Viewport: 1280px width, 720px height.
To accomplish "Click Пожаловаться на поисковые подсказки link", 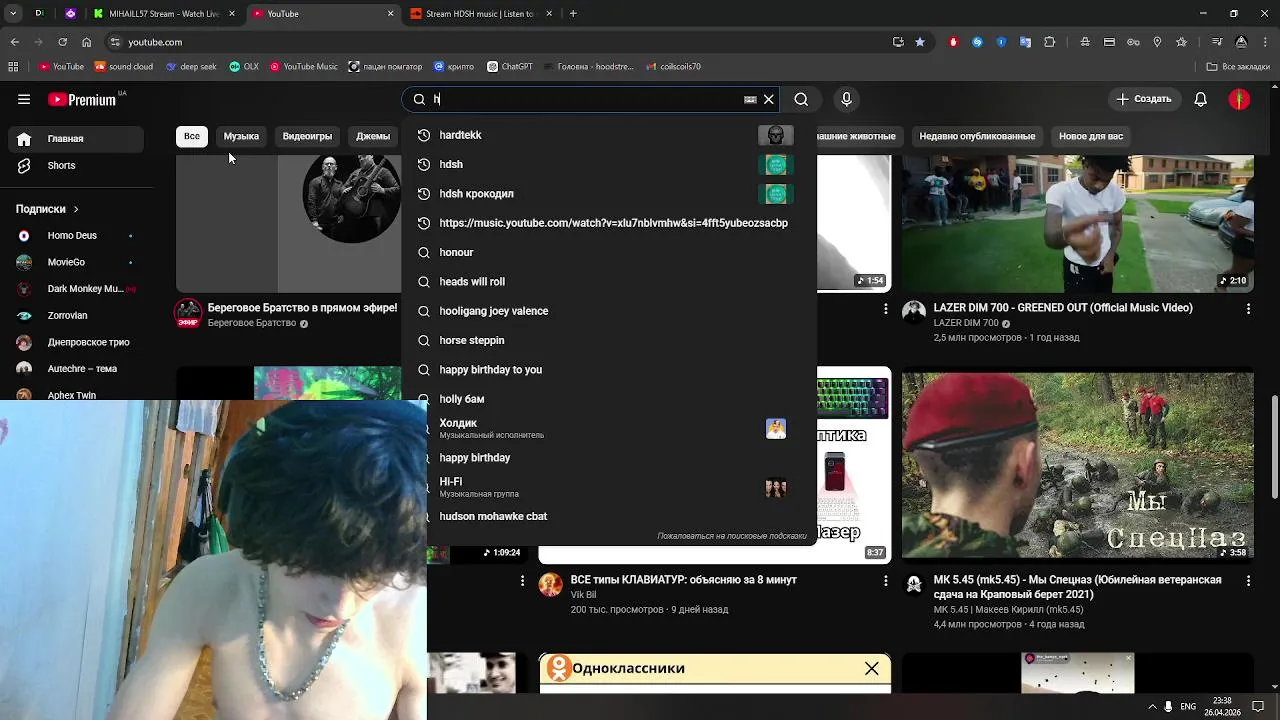I will 731,536.
